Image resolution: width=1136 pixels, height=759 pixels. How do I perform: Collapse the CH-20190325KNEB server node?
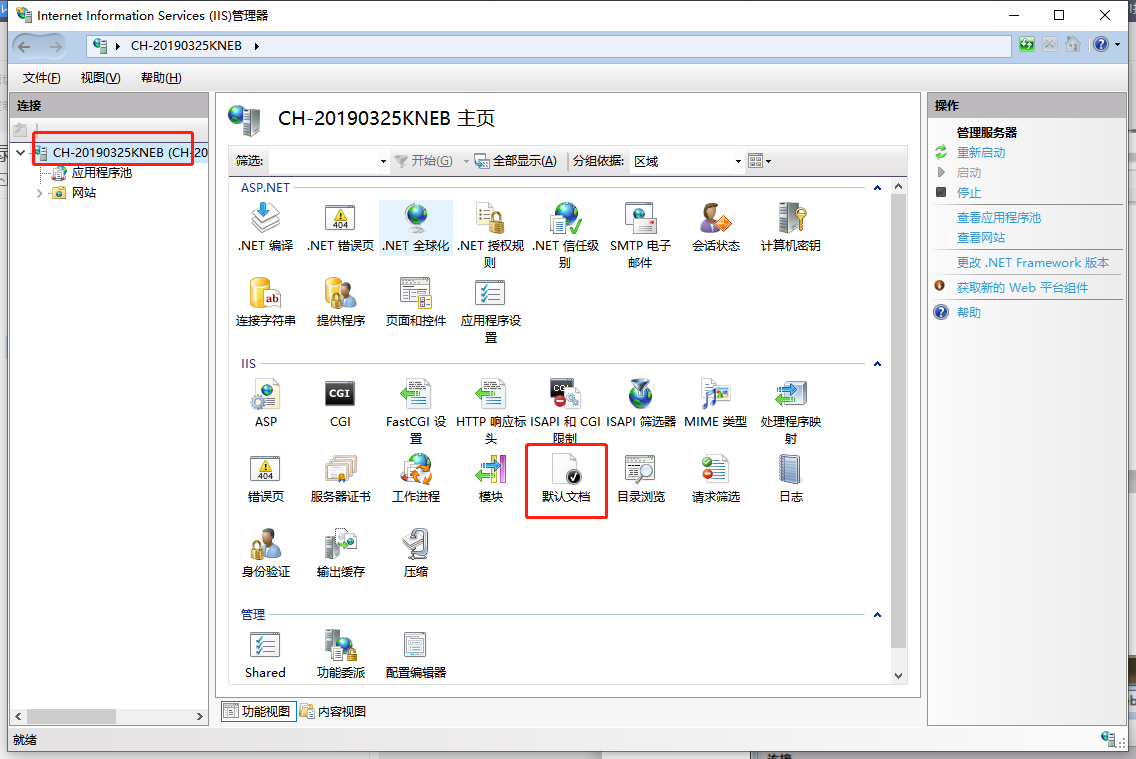click(x=21, y=153)
